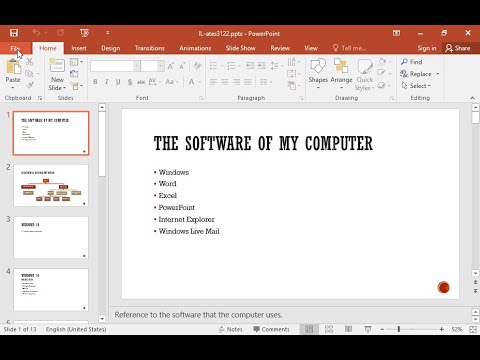This screenshot has width=480, height=360.
Task: Click the Copy icon
Action: [29, 73]
